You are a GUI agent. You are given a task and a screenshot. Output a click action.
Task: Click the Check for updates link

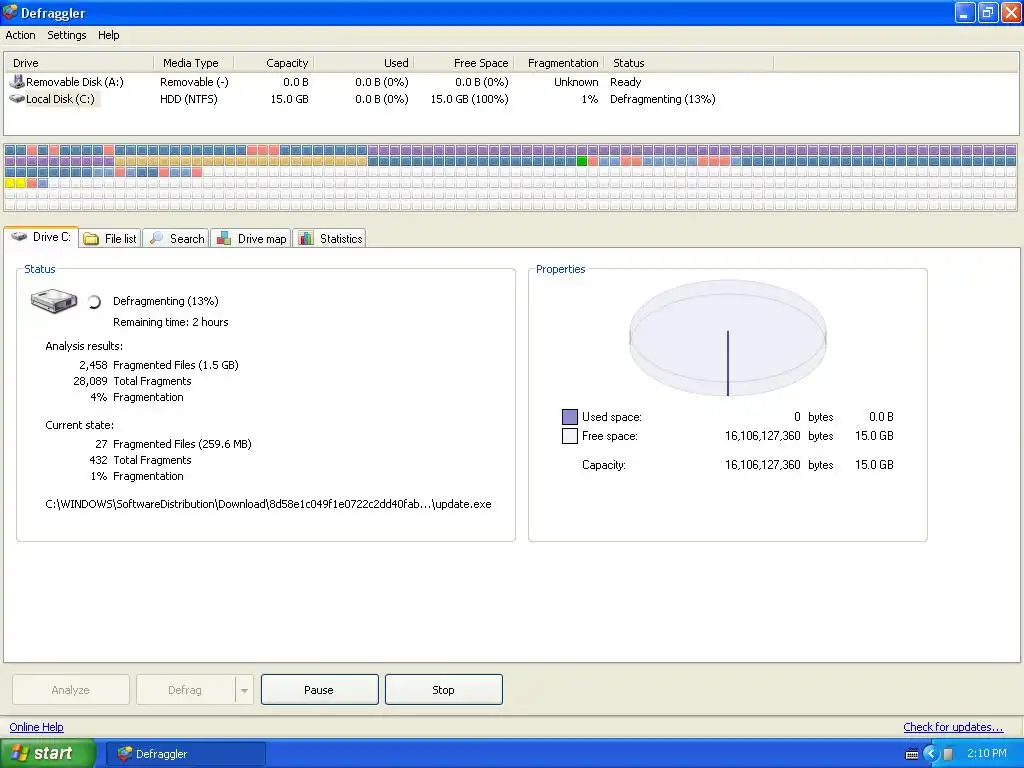tap(953, 727)
